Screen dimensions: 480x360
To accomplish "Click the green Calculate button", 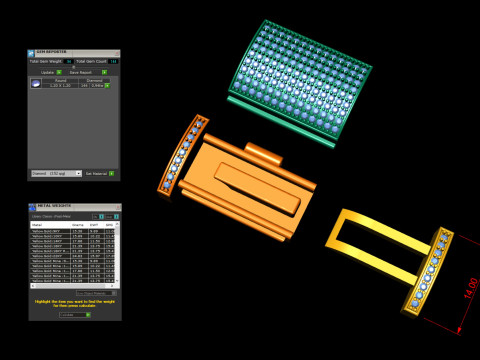I will 88,315.
